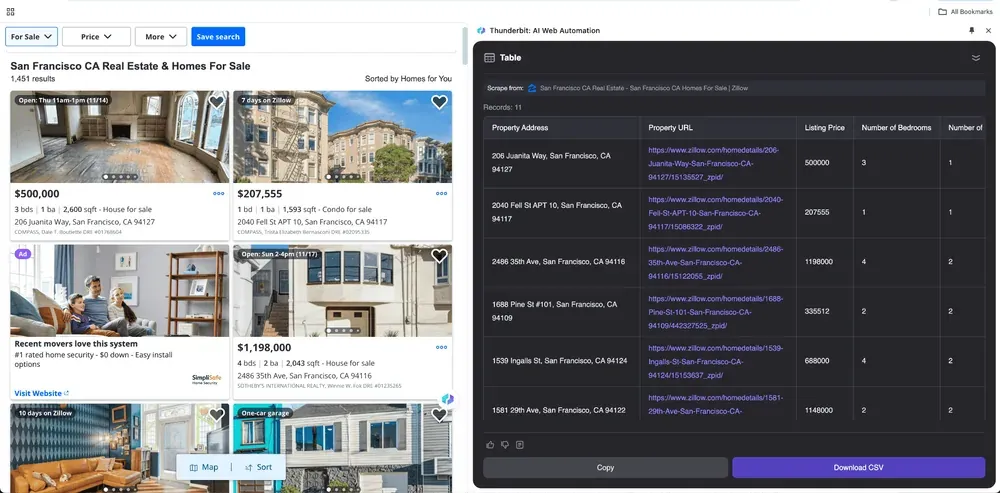1000x493 pixels.
Task: Expand the For Sale dropdown
Action: (32, 36)
